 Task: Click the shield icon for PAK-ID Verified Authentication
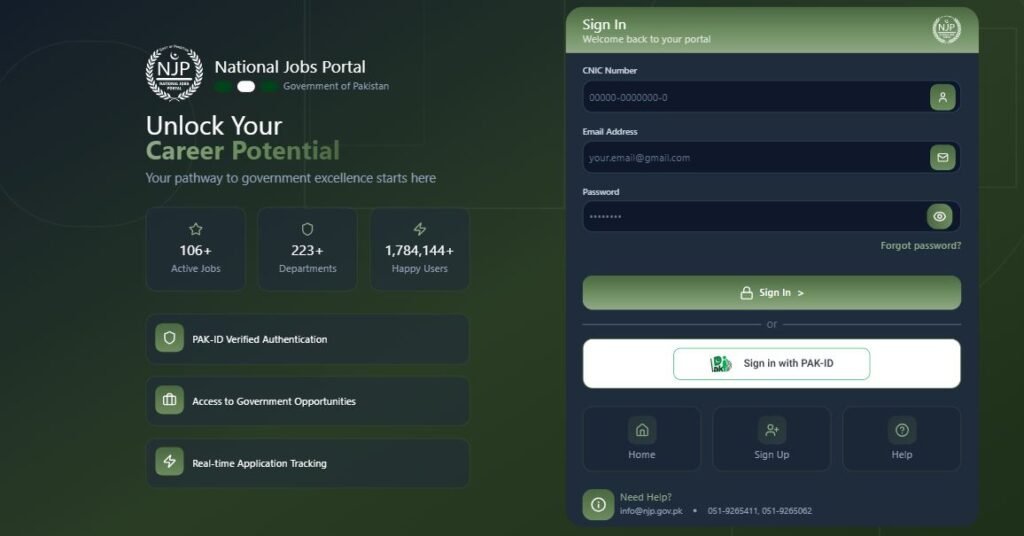169,338
